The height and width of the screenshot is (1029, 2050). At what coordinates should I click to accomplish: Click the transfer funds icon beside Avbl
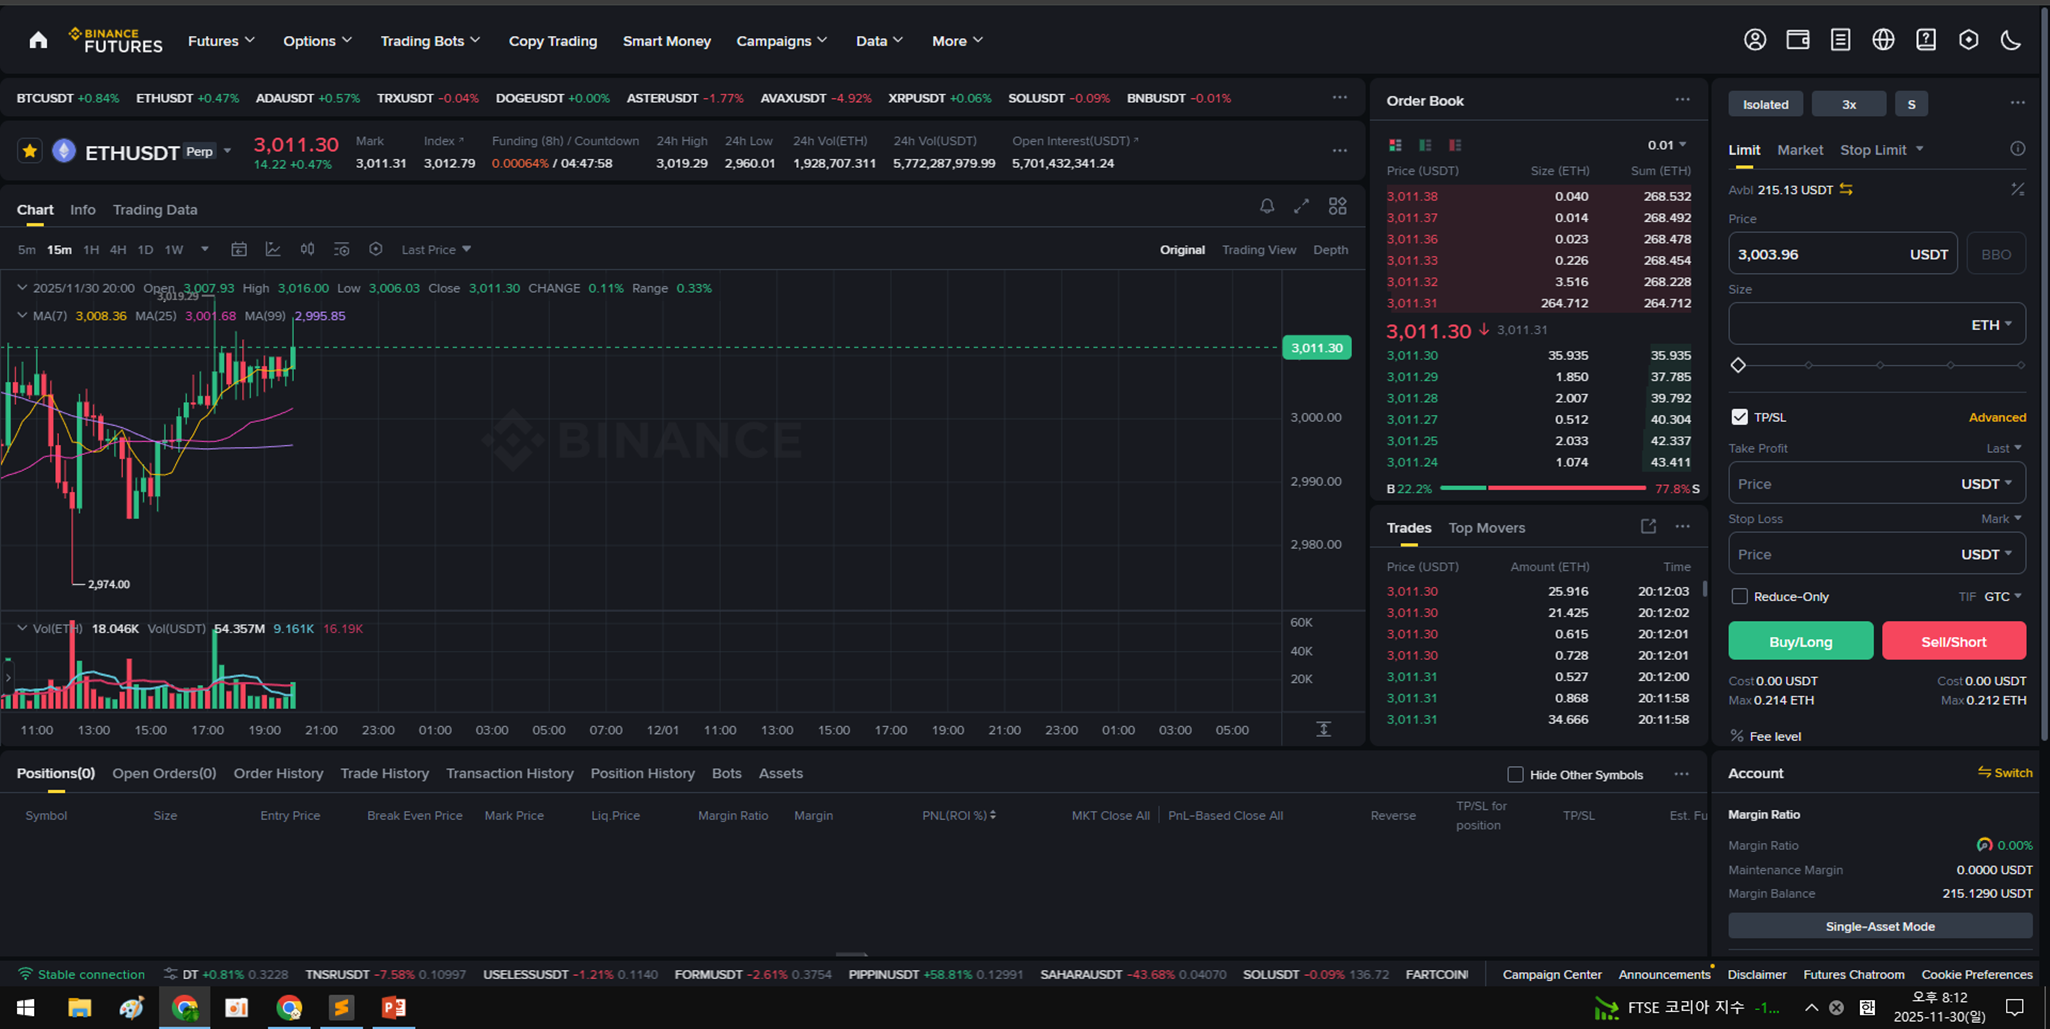(x=1846, y=189)
